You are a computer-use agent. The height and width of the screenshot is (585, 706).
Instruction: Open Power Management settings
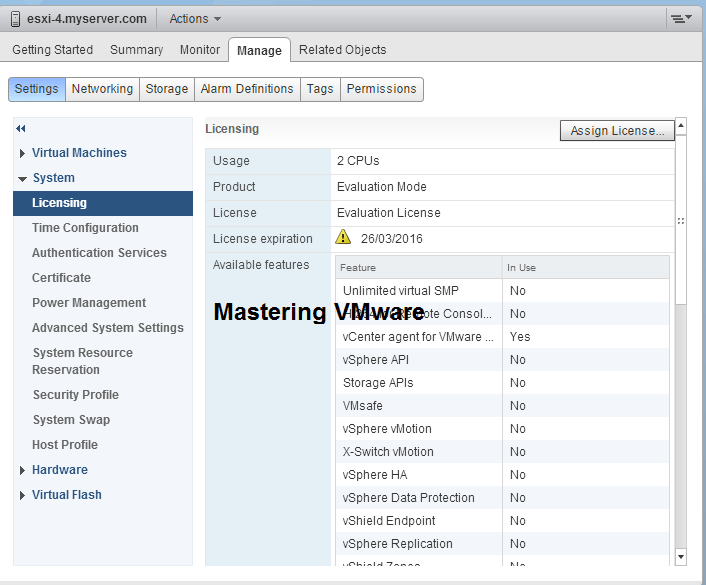pos(89,303)
